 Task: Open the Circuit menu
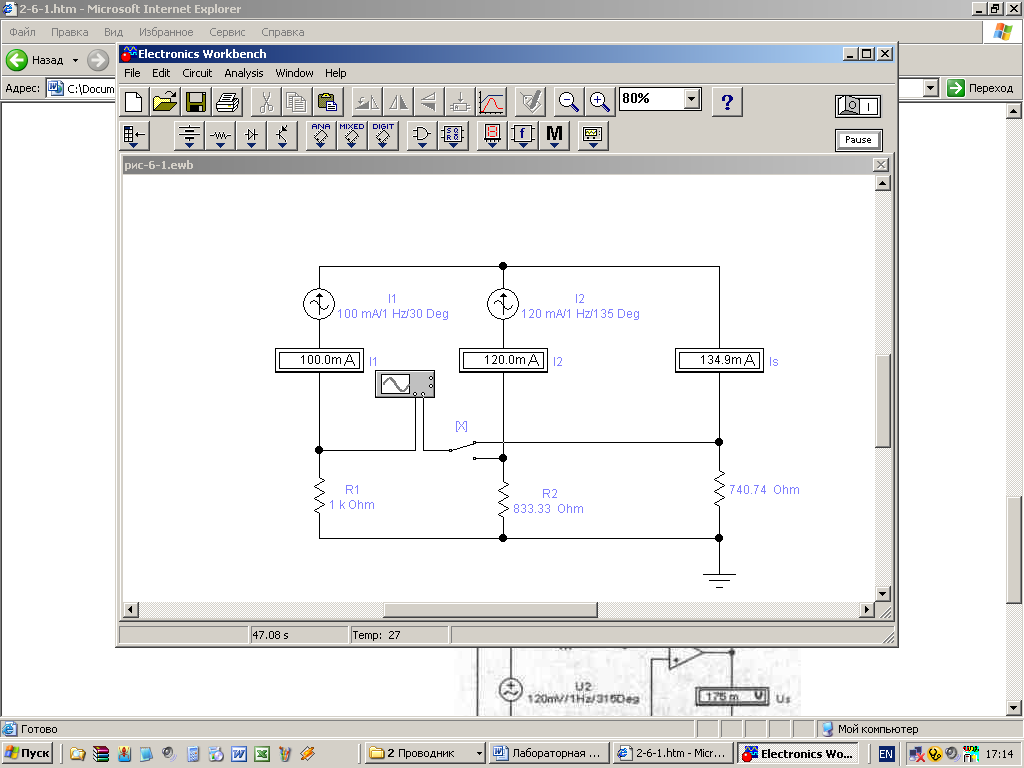click(197, 73)
